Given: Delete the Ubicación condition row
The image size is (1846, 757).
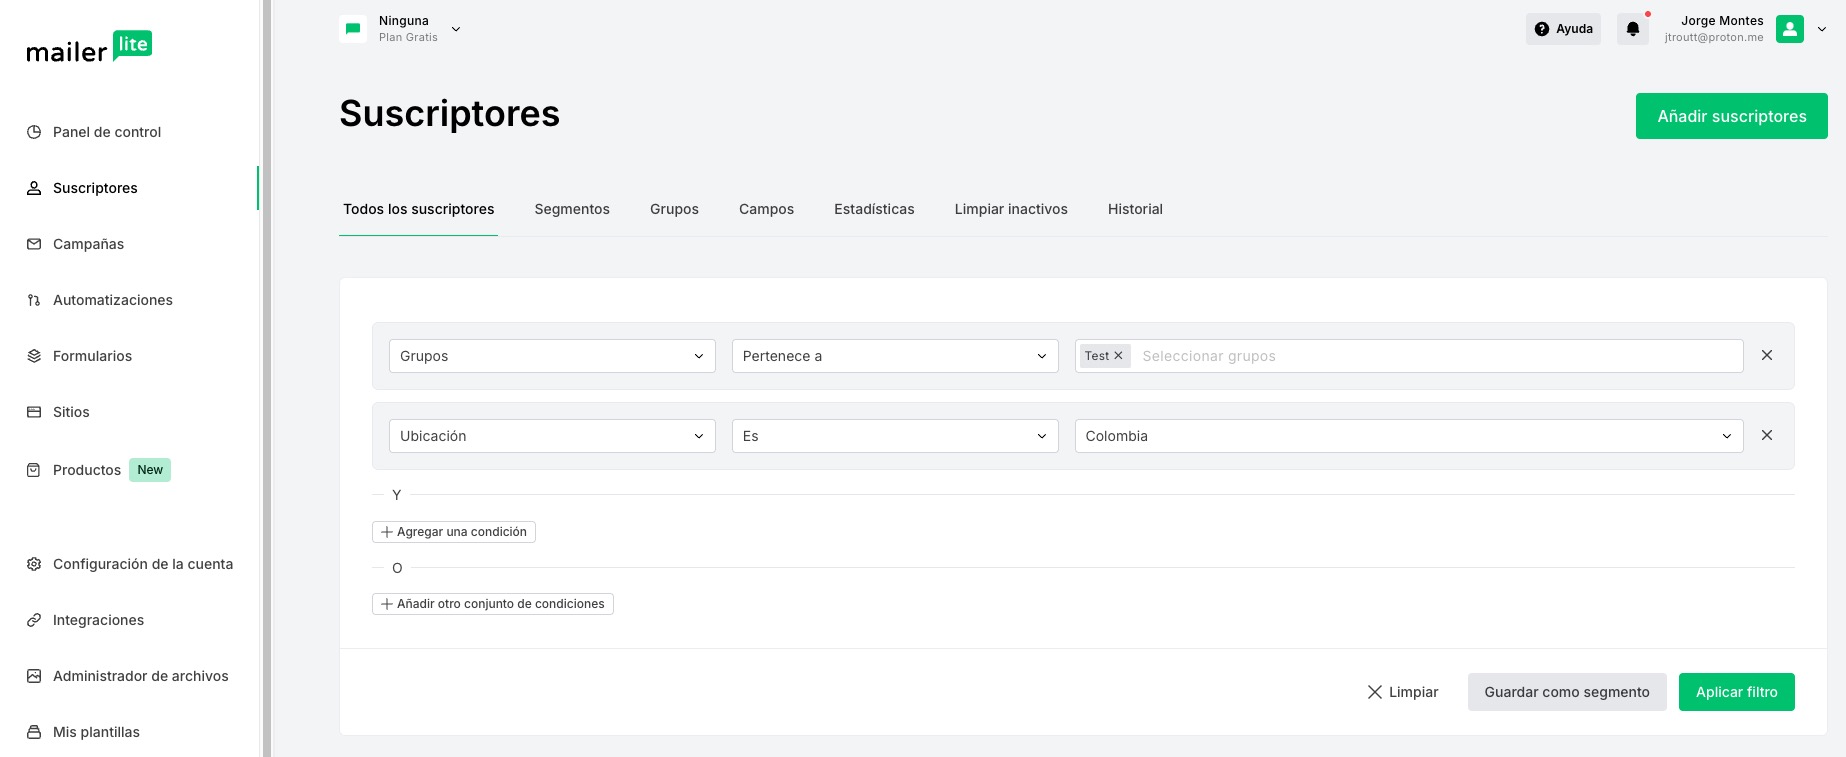Looking at the screenshot, I should [1767, 435].
